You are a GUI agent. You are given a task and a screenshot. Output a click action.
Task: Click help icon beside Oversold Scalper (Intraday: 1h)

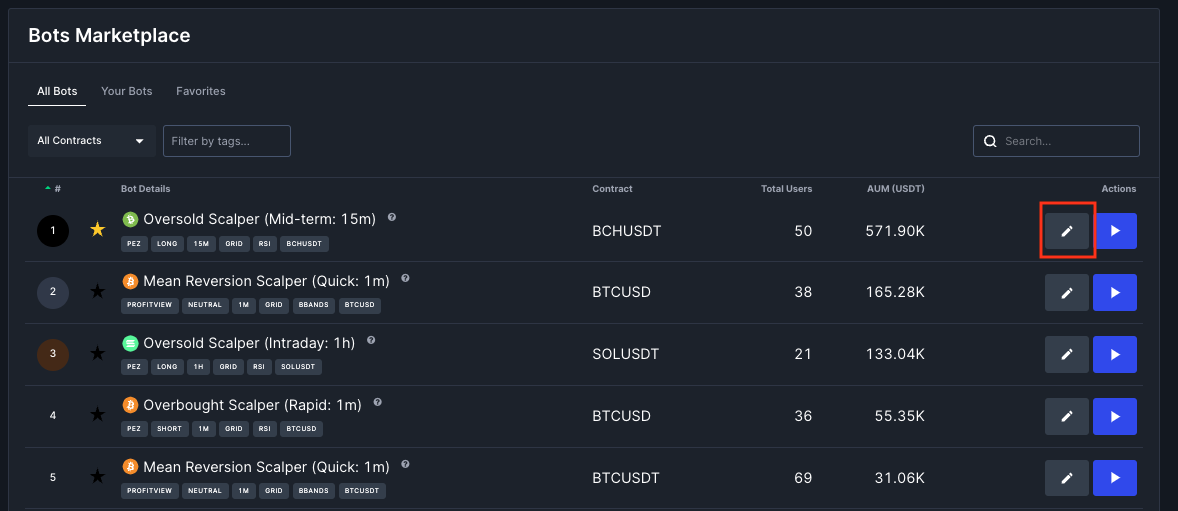point(371,341)
